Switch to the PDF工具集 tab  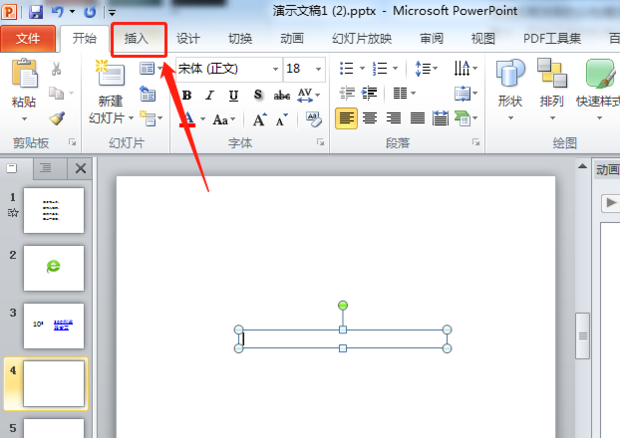pyautogui.click(x=552, y=39)
